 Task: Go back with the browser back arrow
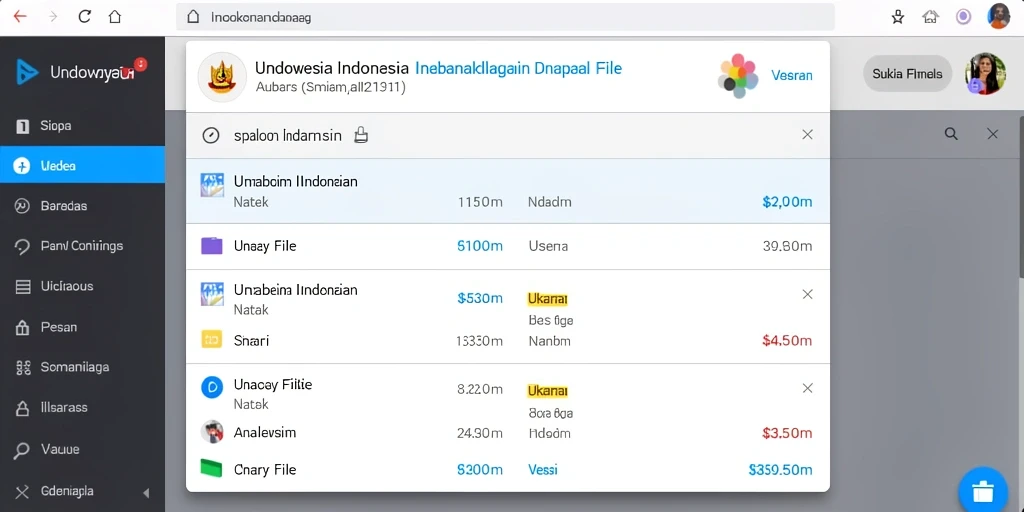[x=20, y=17]
